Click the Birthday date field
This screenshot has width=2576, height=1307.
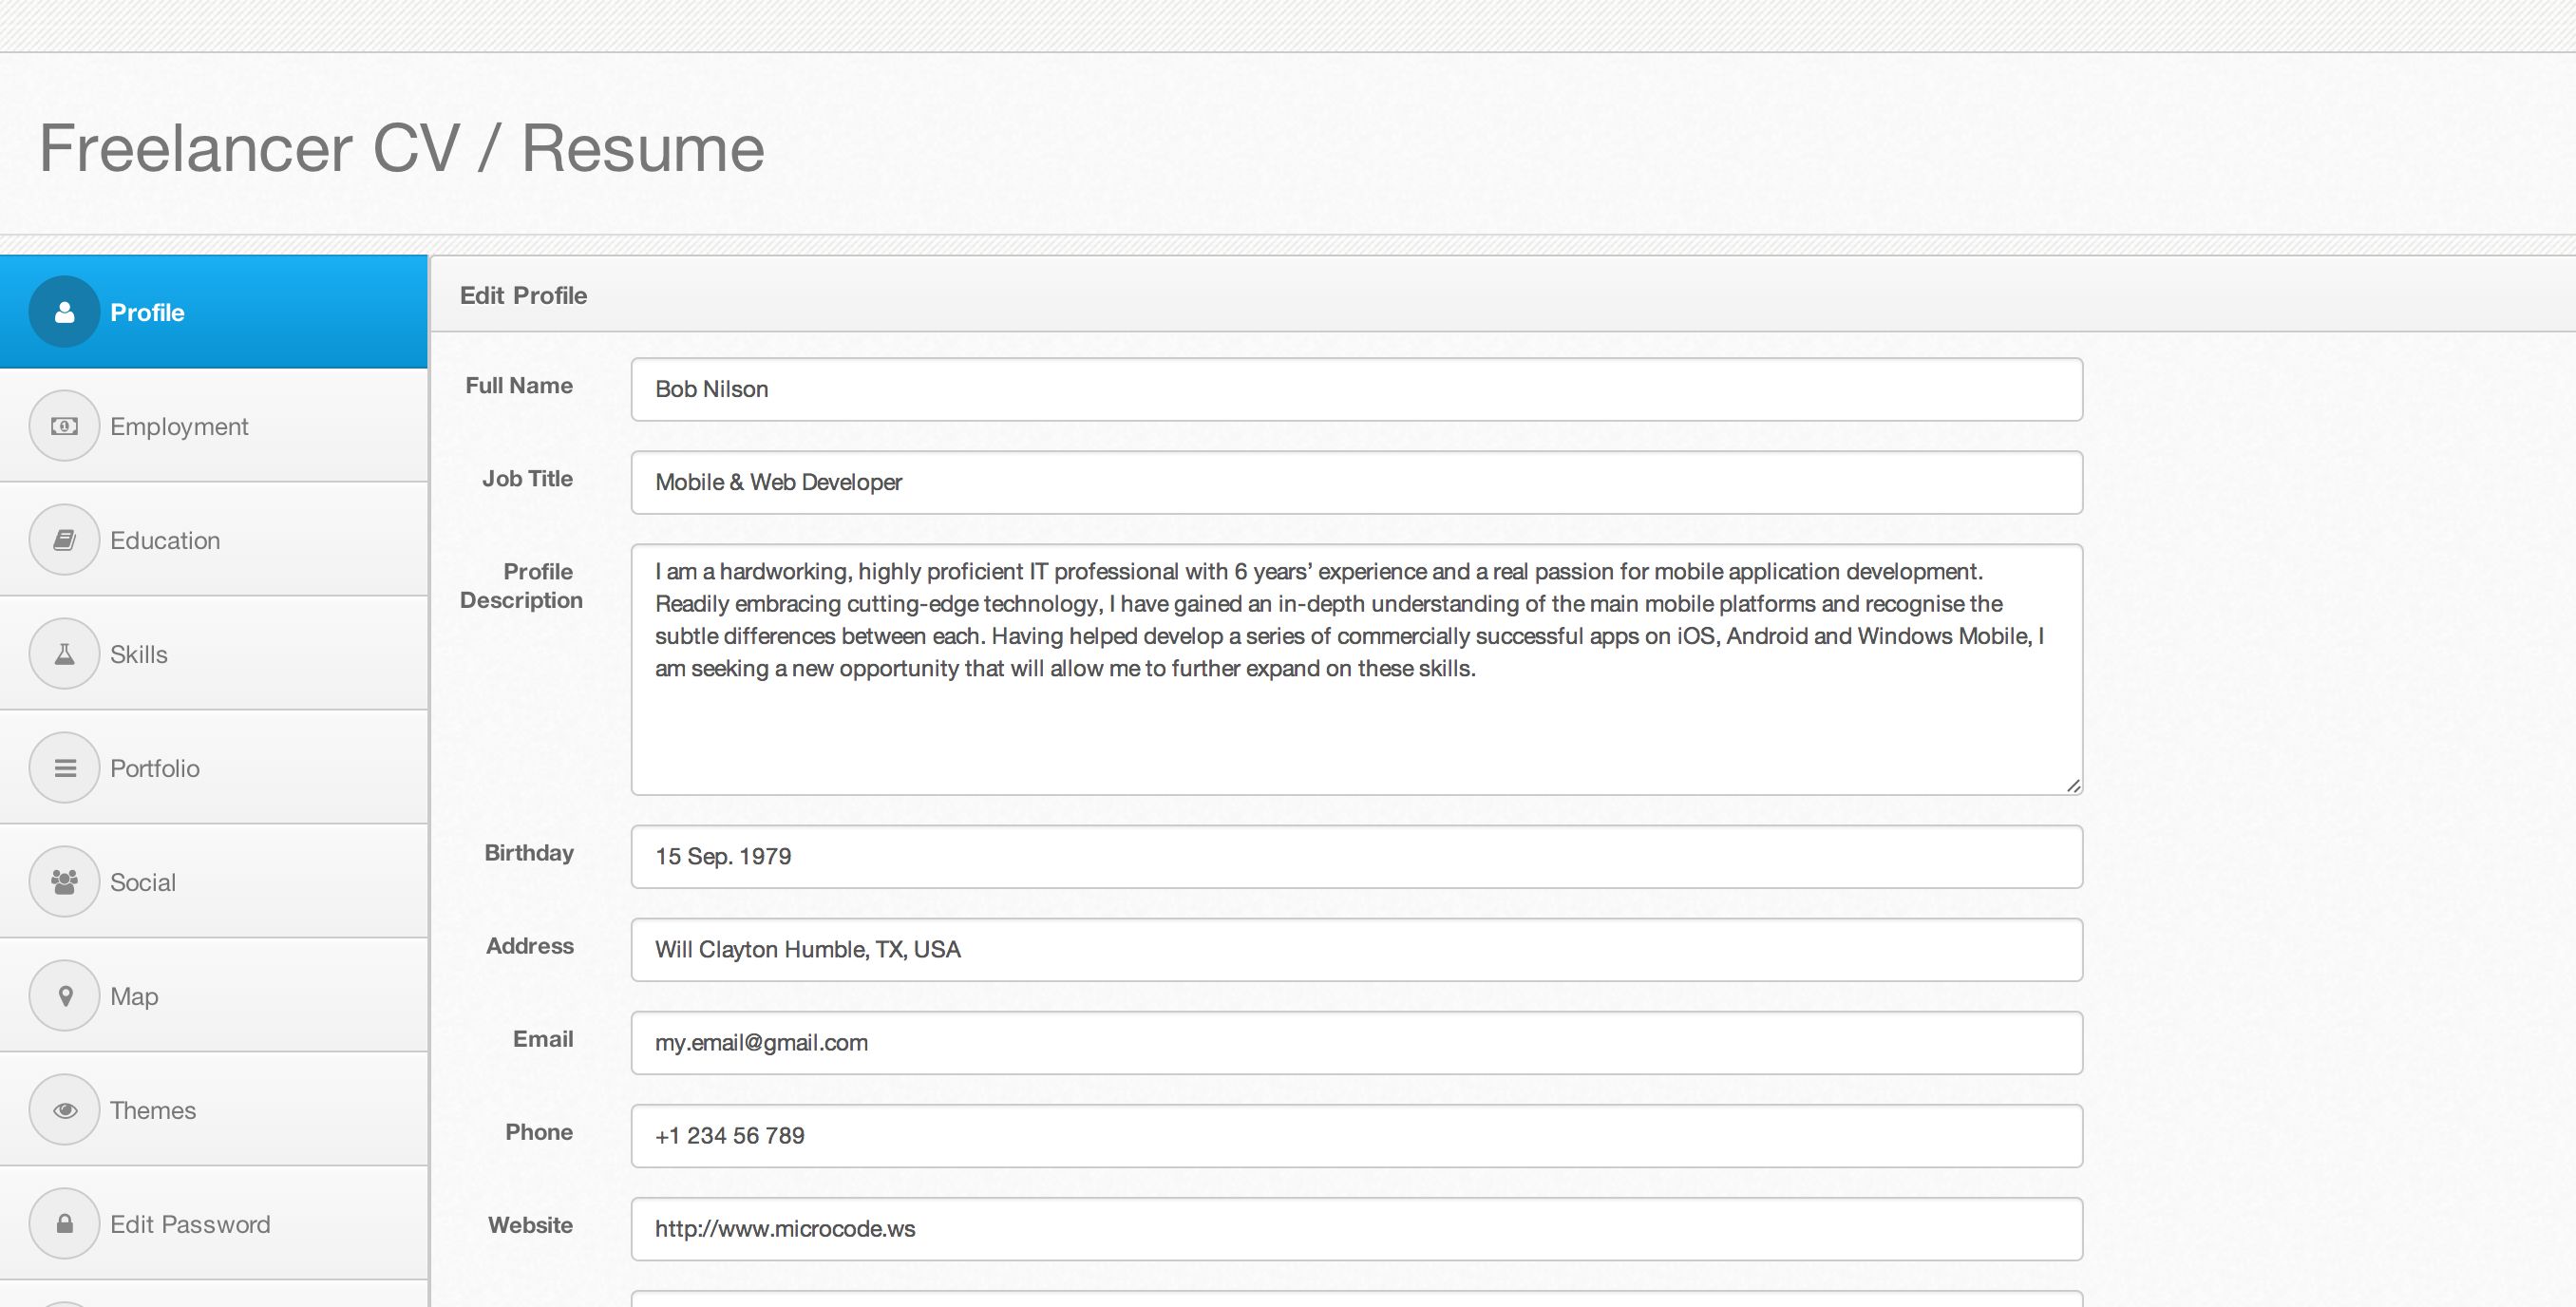click(1356, 856)
